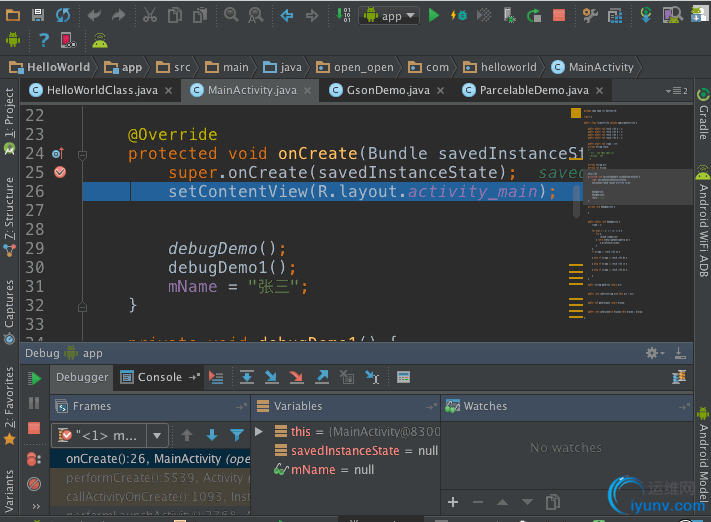Click the Show Execution Point icon

click(216, 377)
